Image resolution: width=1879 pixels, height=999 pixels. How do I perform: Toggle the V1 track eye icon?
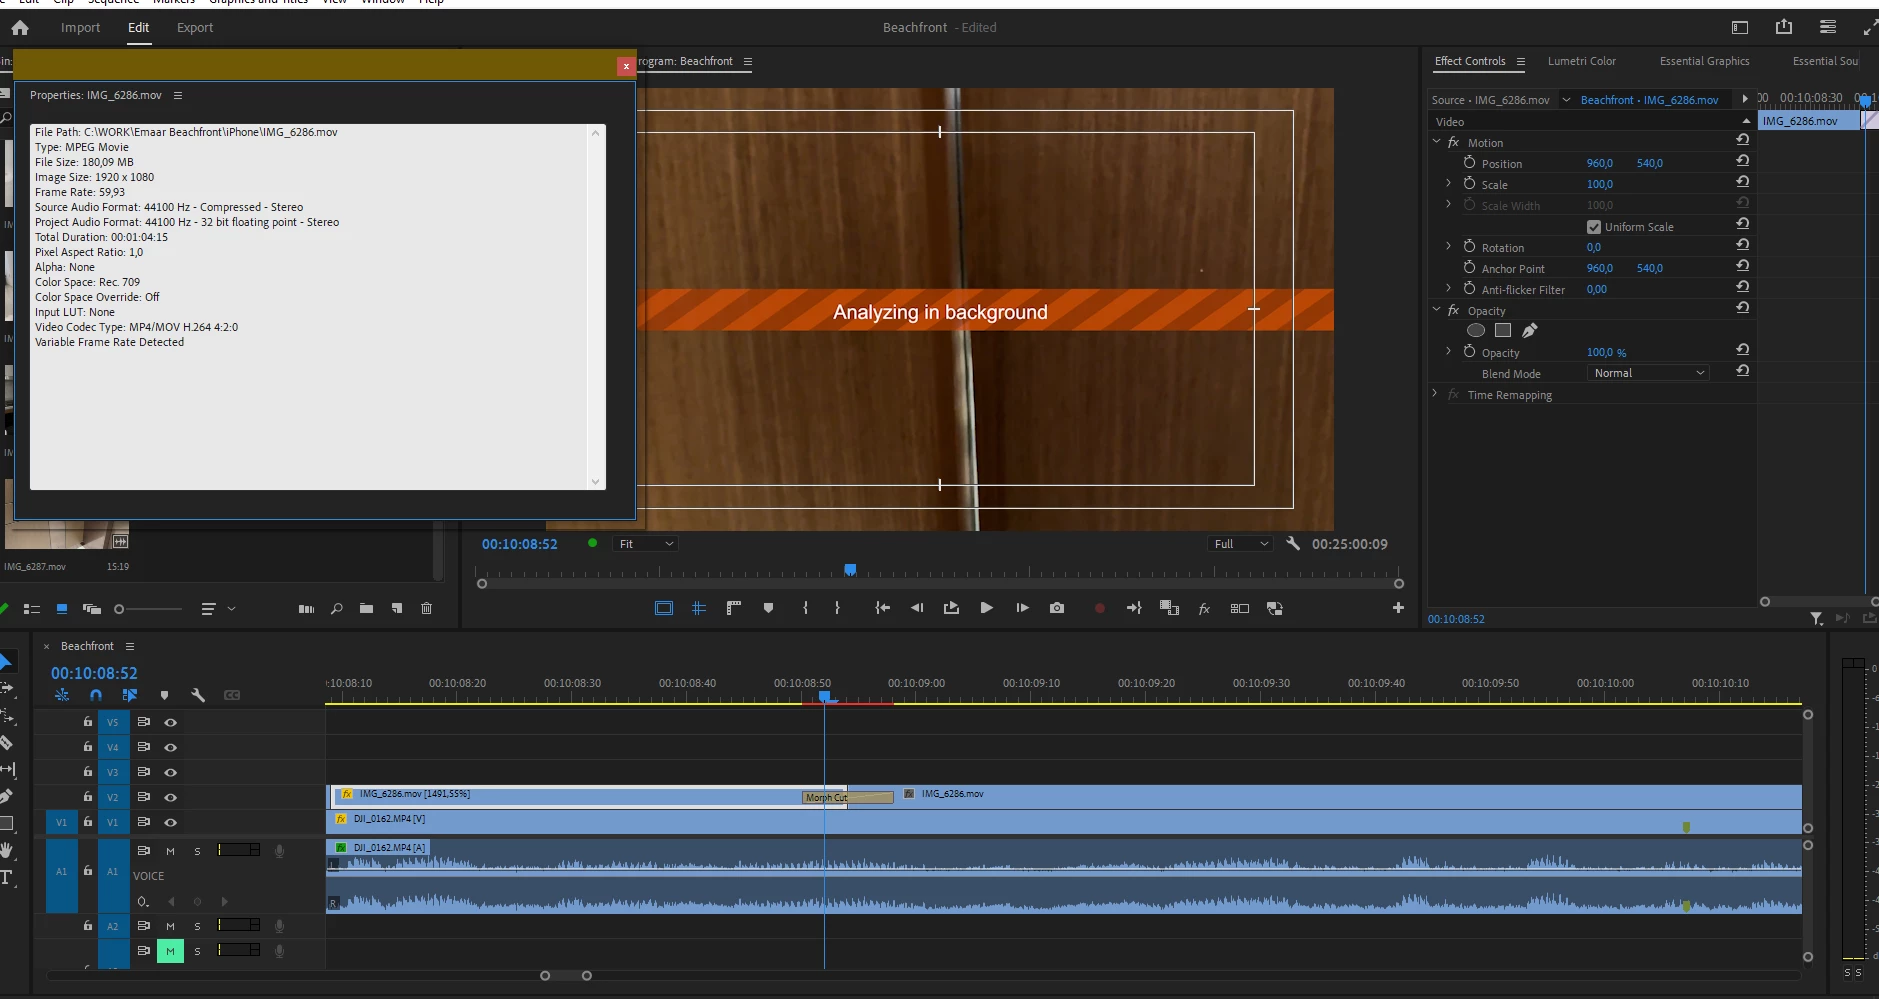click(x=171, y=822)
